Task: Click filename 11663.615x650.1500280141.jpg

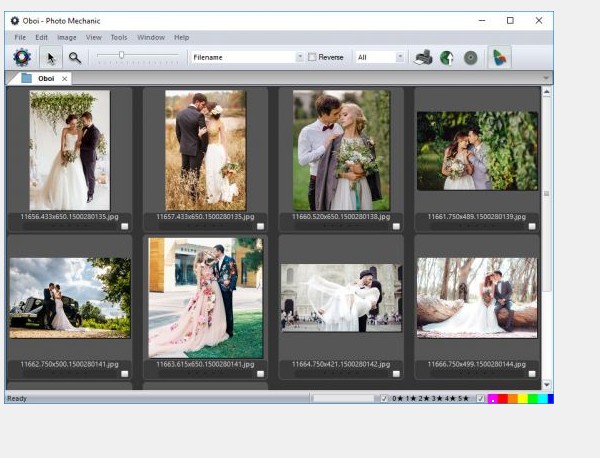Action: [205, 364]
